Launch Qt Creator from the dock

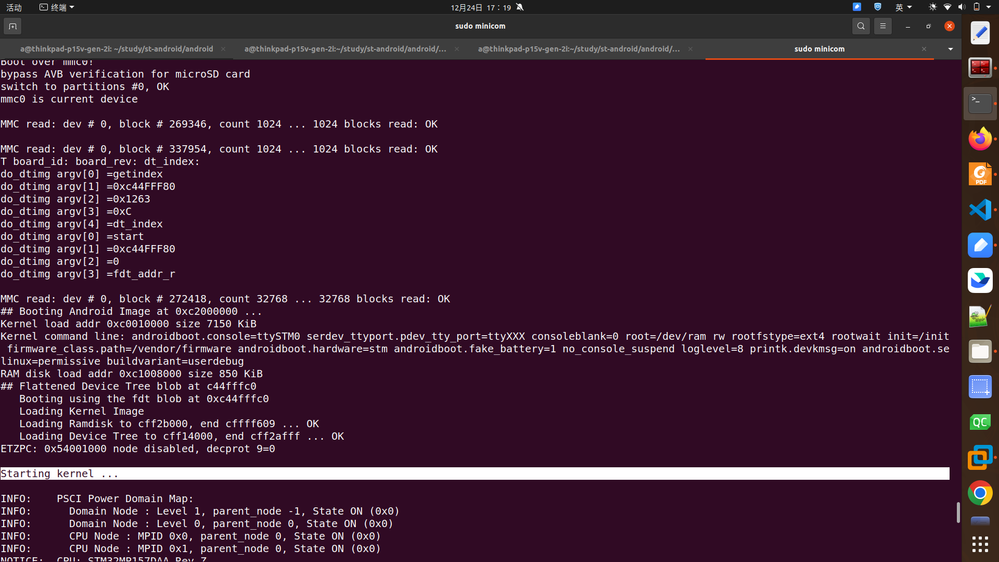[980, 422]
